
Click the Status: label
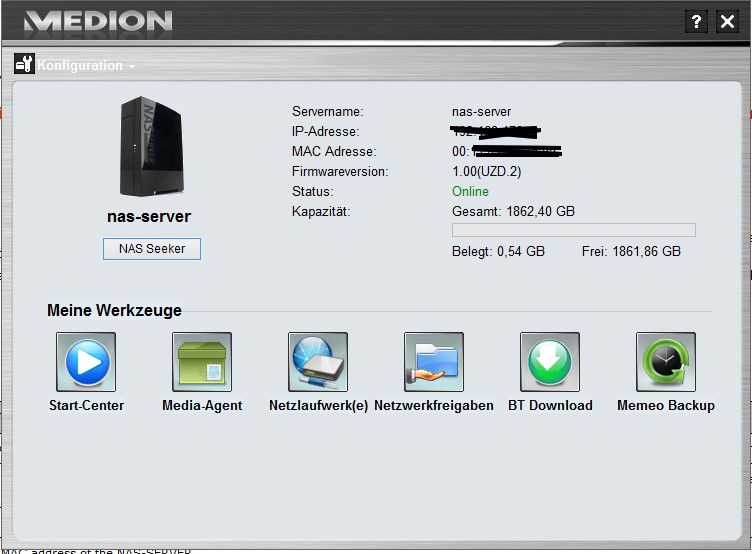[x=313, y=191]
